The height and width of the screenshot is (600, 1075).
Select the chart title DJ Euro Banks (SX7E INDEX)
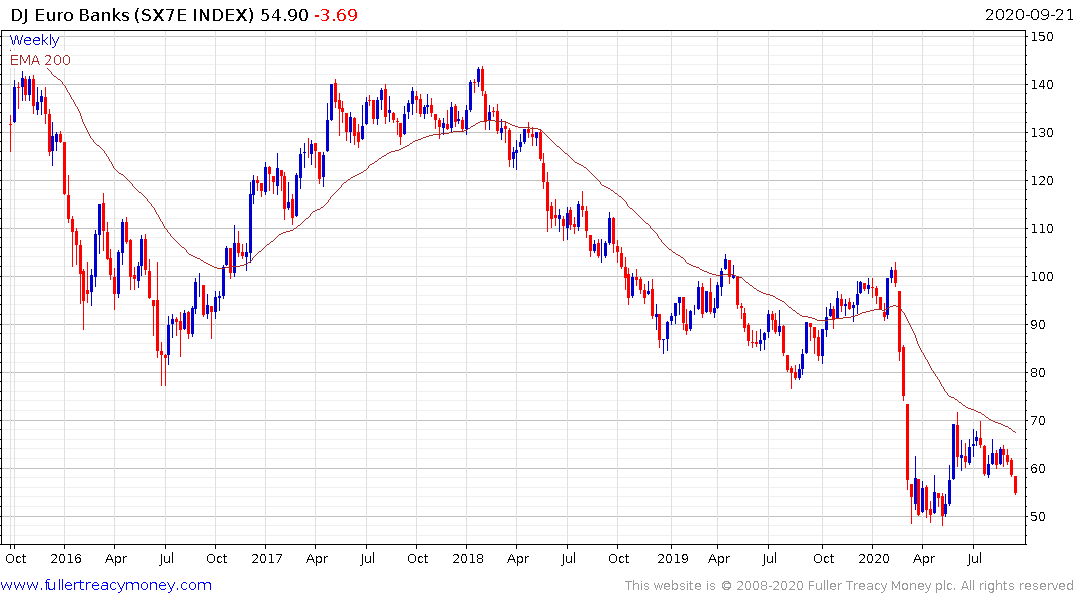coord(132,15)
